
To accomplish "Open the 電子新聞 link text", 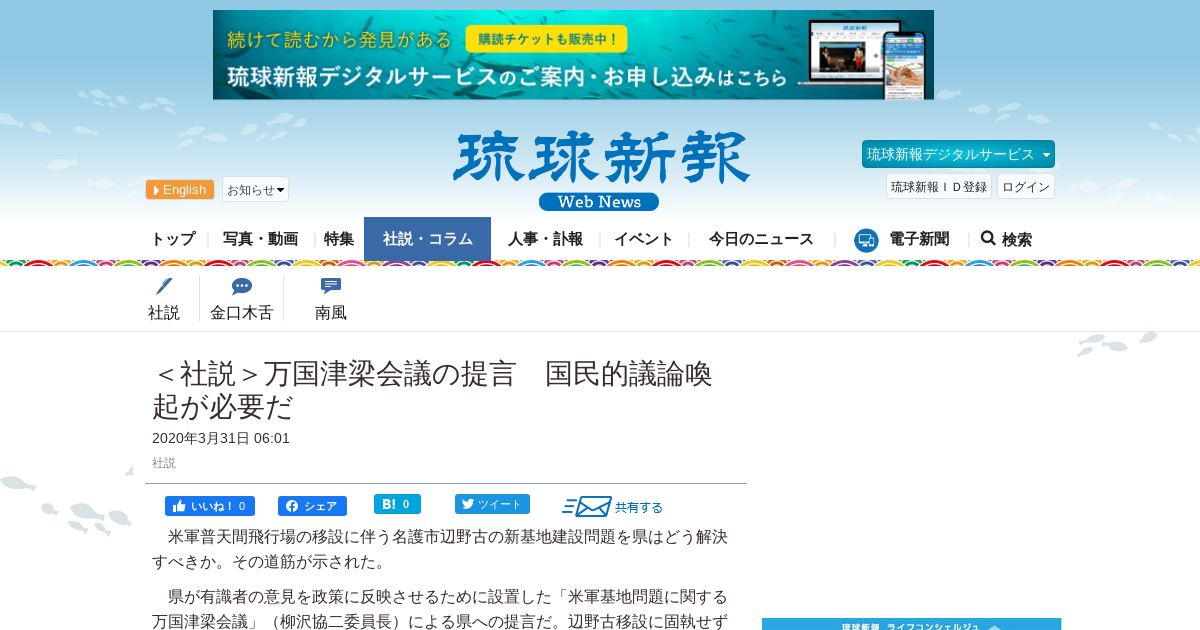I will [x=919, y=239].
